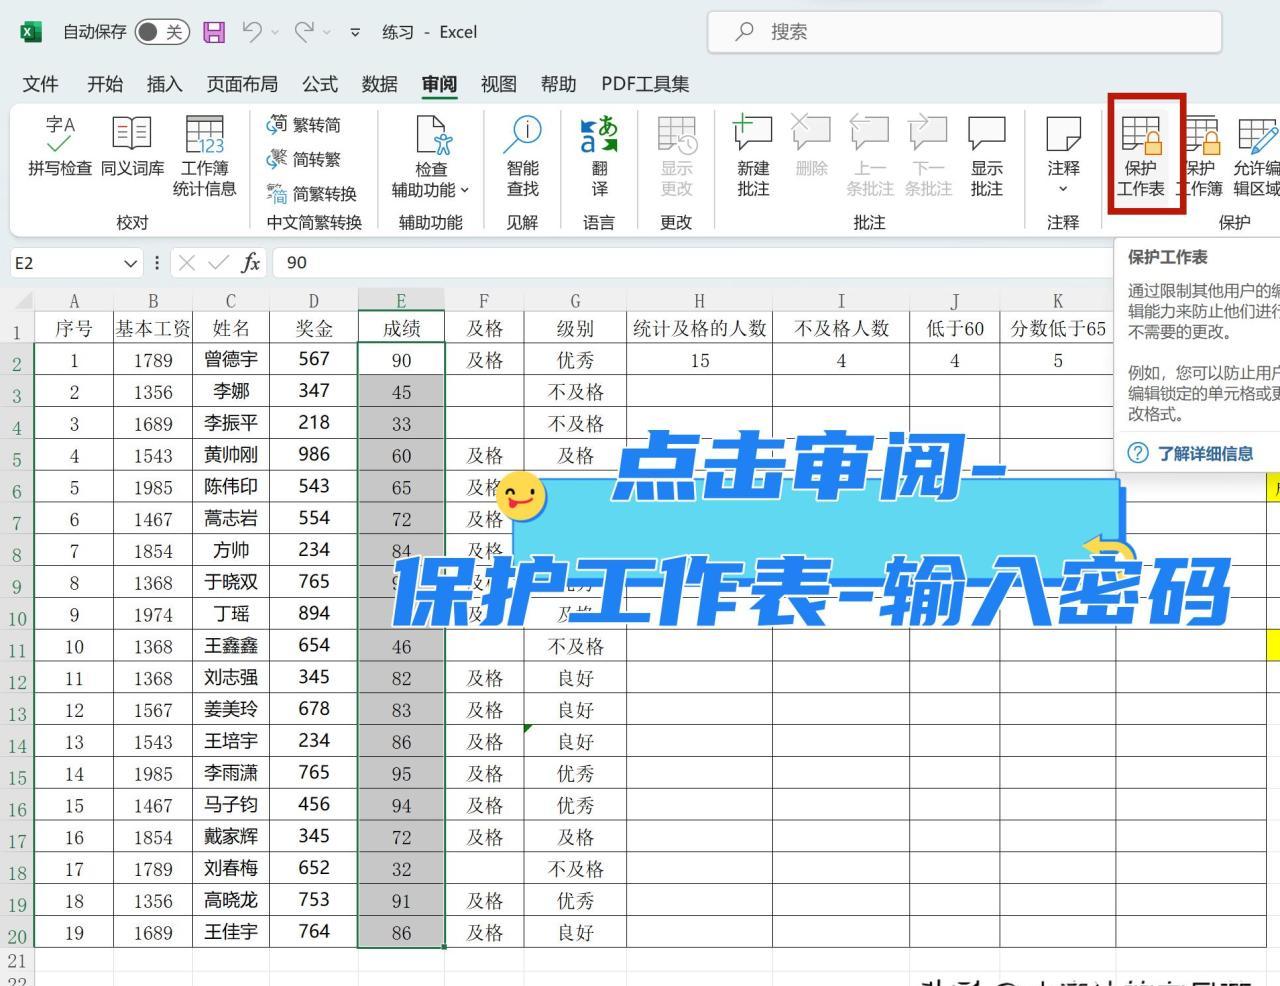This screenshot has height=986, width=1280.
Task: Click 繁转简 conversion
Action: pos(303,125)
